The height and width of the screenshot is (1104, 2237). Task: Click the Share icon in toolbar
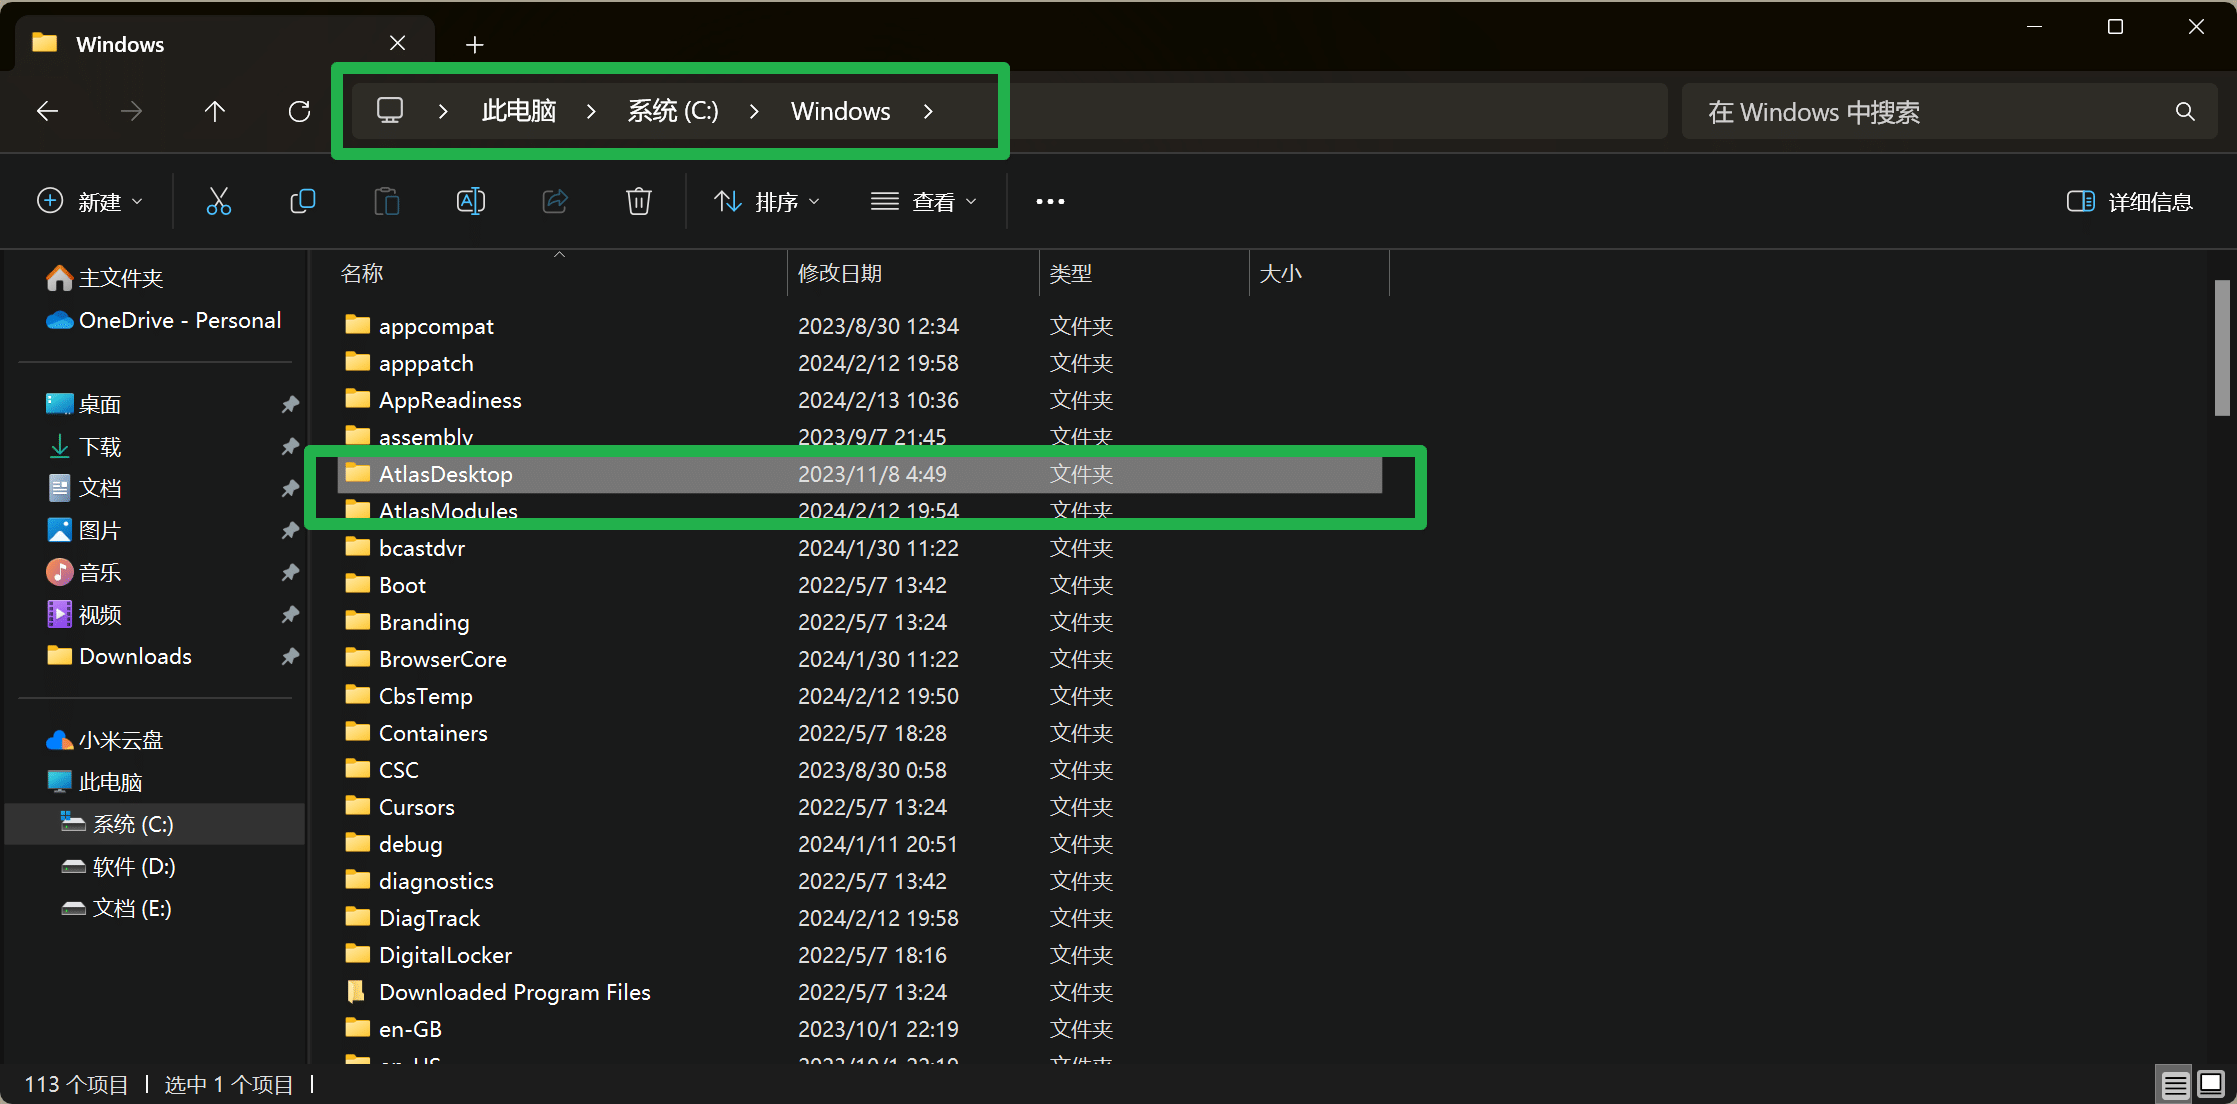click(555, 202)
